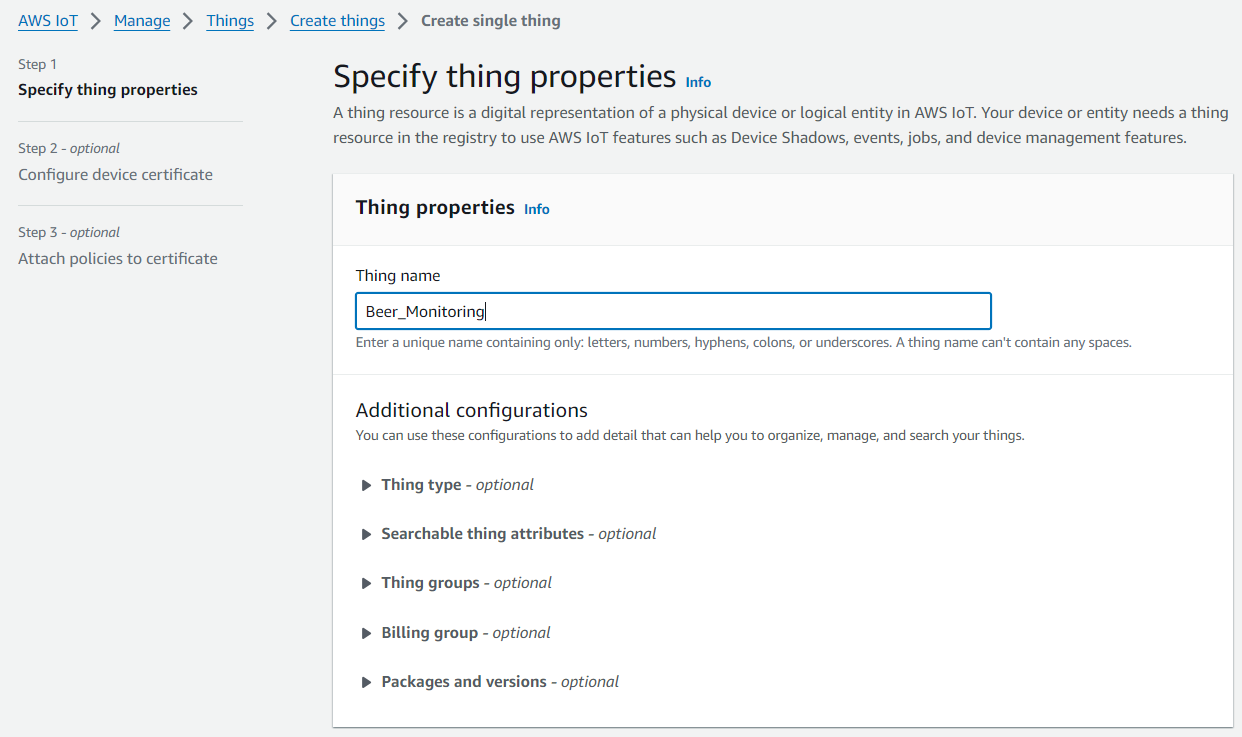Expand the Thing type section arrow
This screenshot has width=1242, height=737.
pyautogui.click(x=366, y=485)
